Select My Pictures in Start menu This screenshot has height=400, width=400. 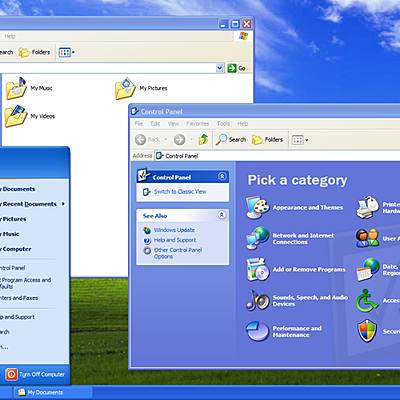tap(13, 219)
